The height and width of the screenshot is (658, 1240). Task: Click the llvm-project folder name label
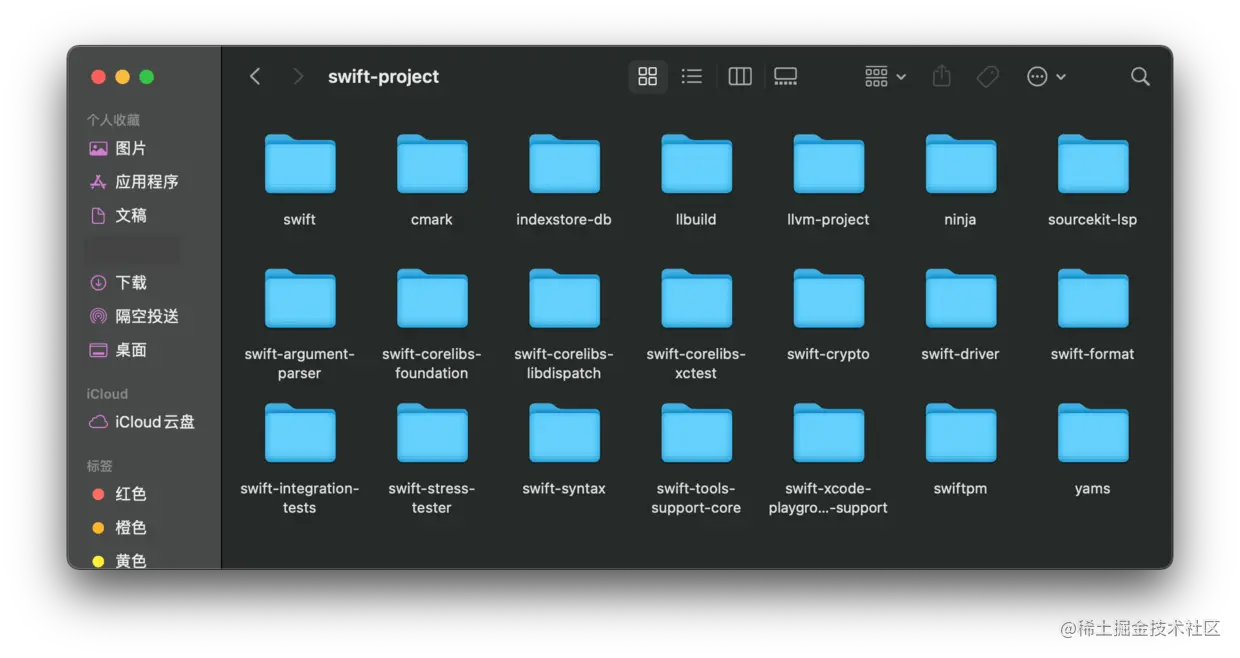point(828,220)
